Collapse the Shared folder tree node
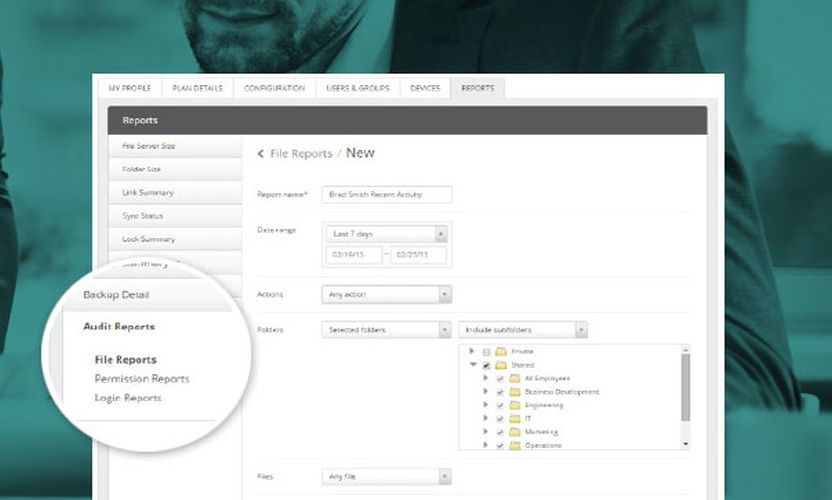 coord(472,365)
